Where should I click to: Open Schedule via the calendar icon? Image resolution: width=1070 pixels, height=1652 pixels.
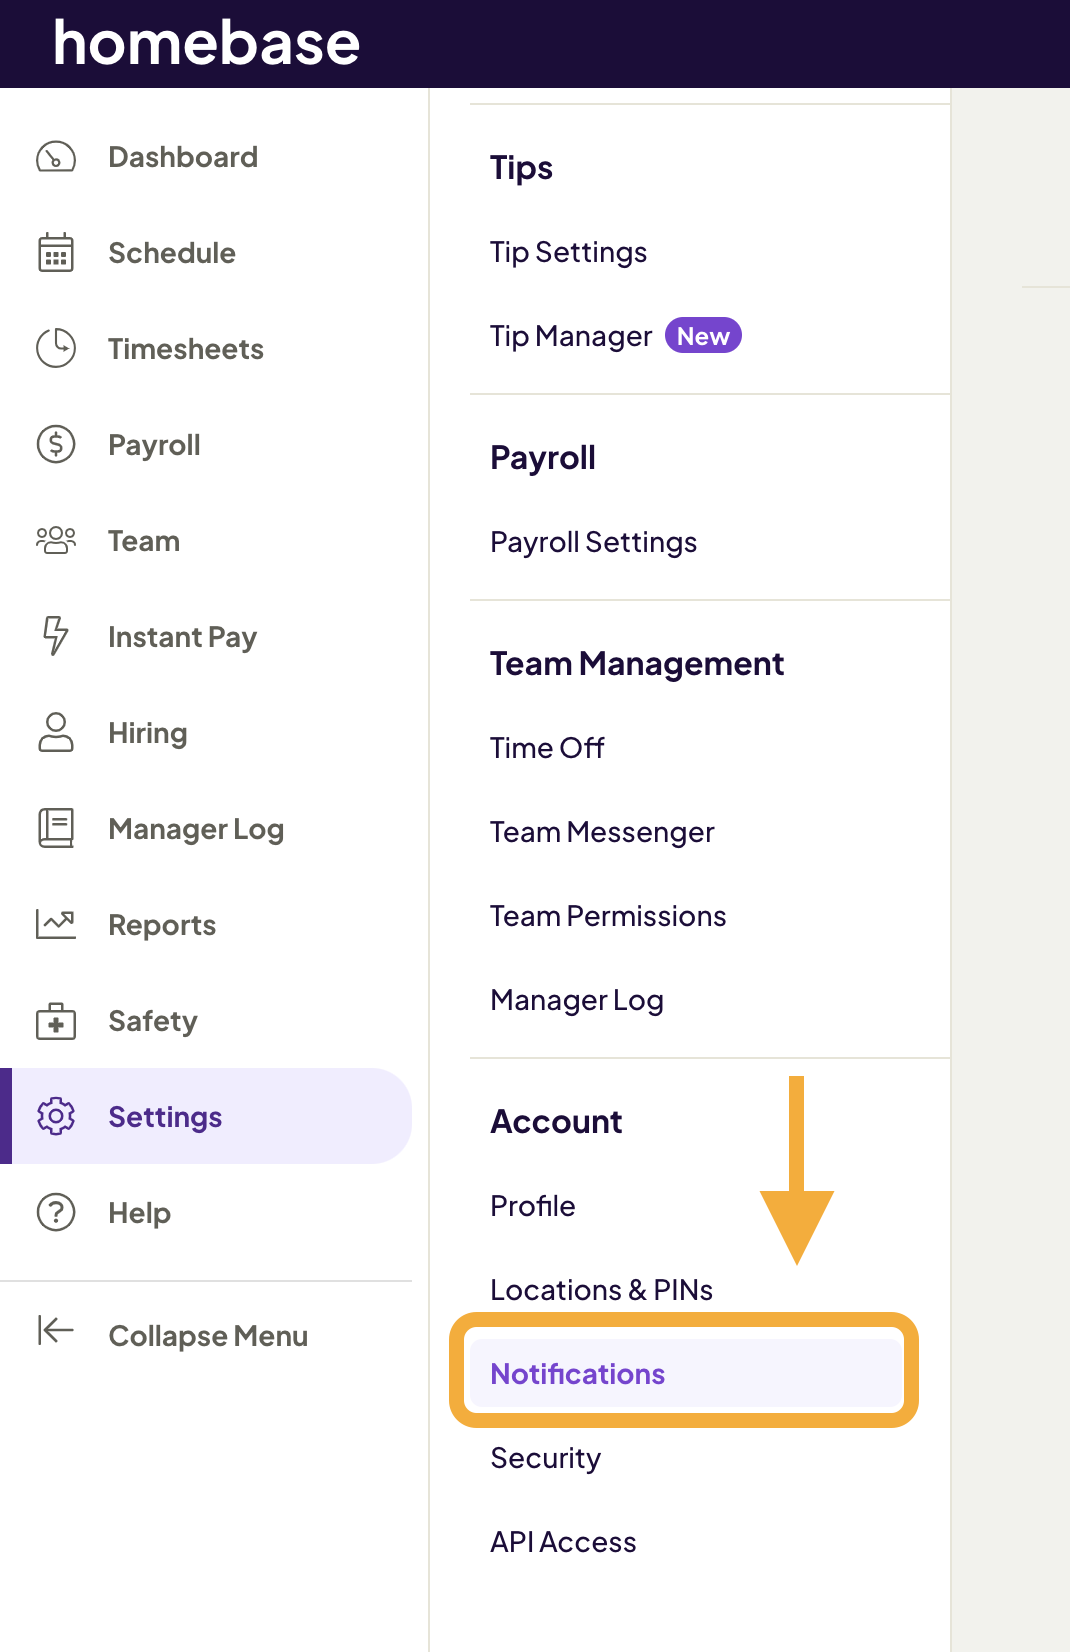[56, 253]
